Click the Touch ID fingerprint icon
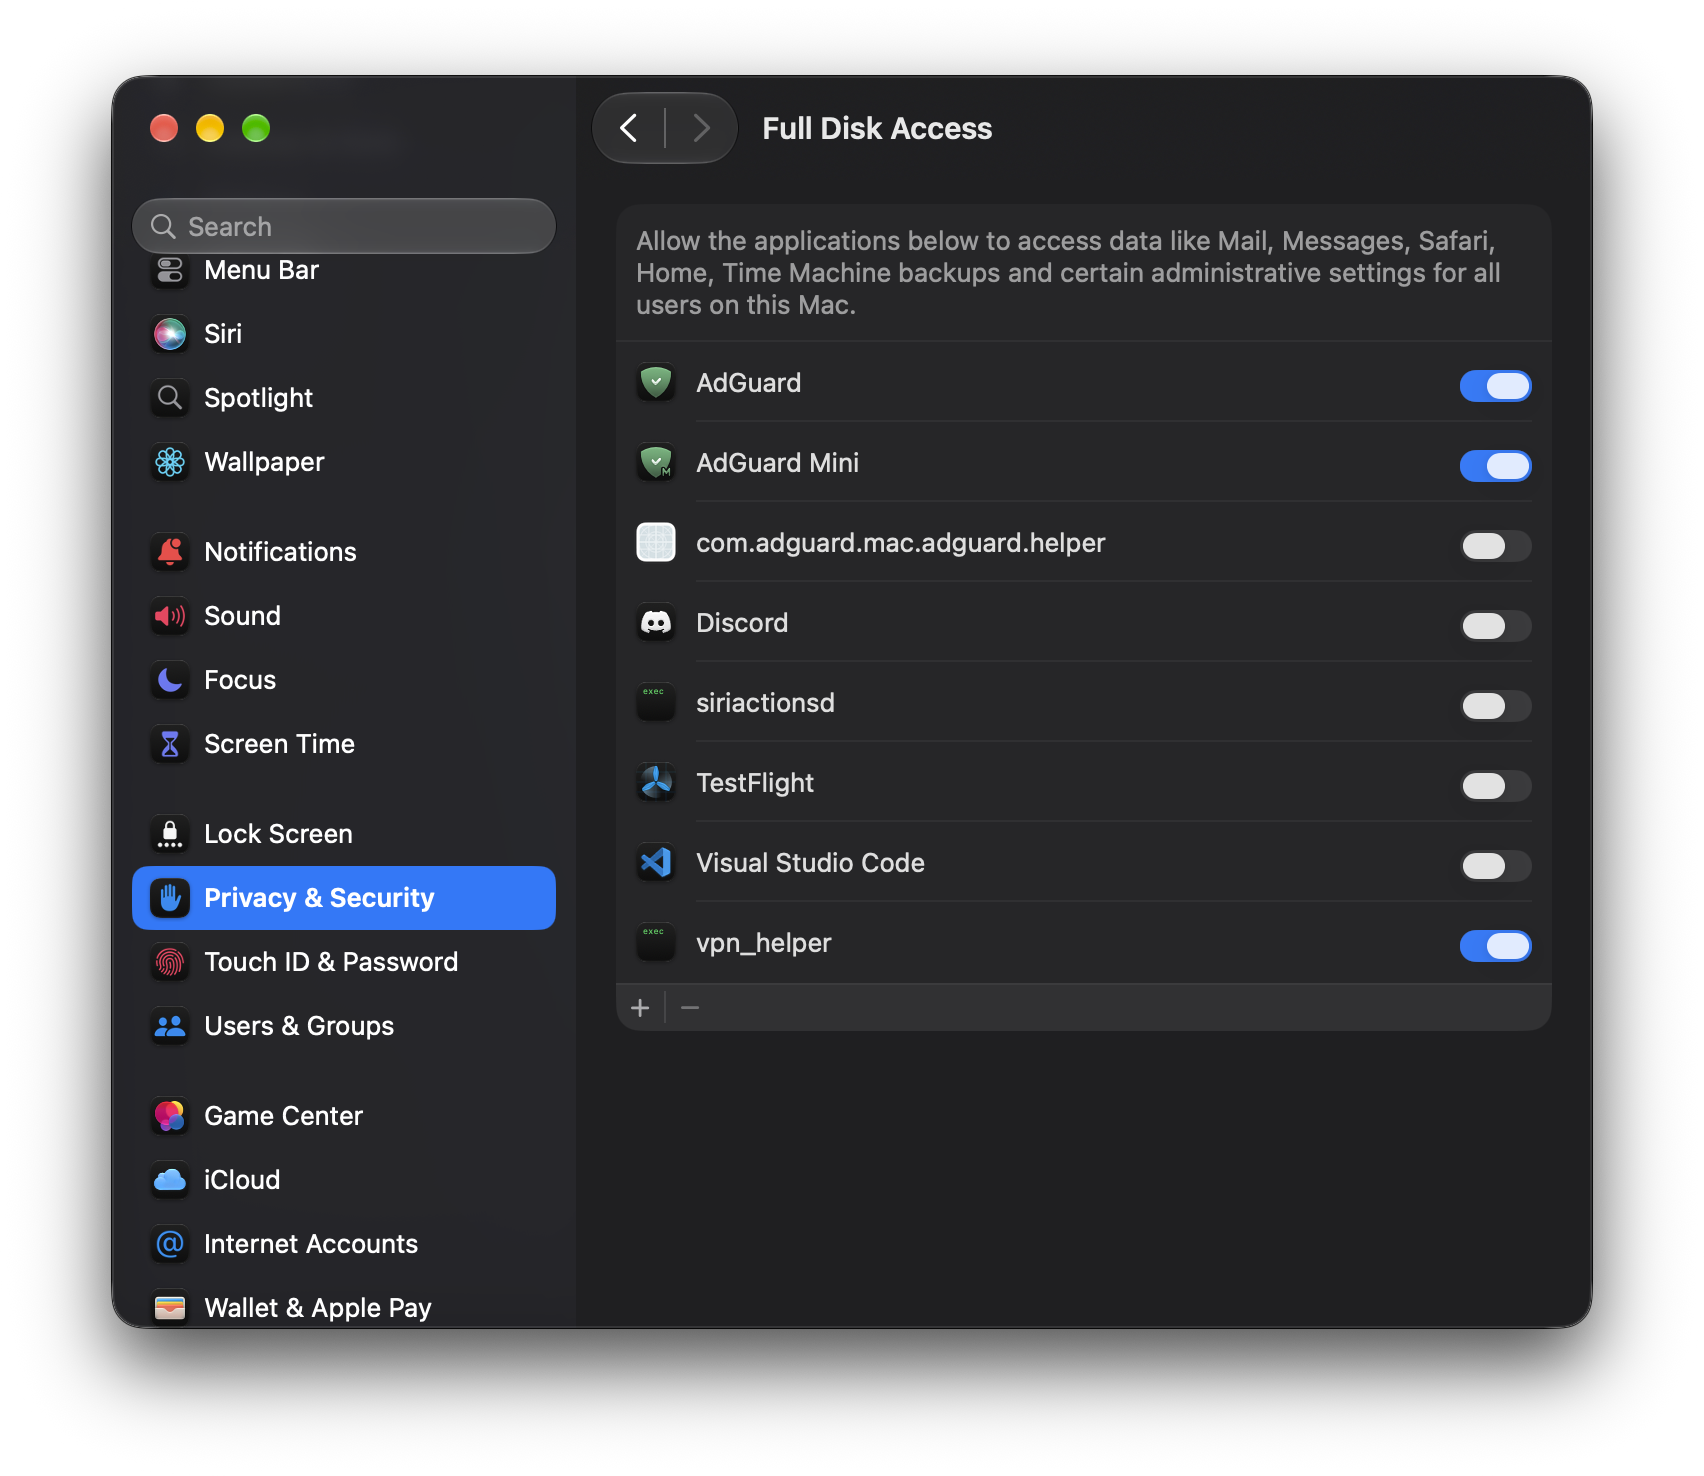 [x=170, y=962]
